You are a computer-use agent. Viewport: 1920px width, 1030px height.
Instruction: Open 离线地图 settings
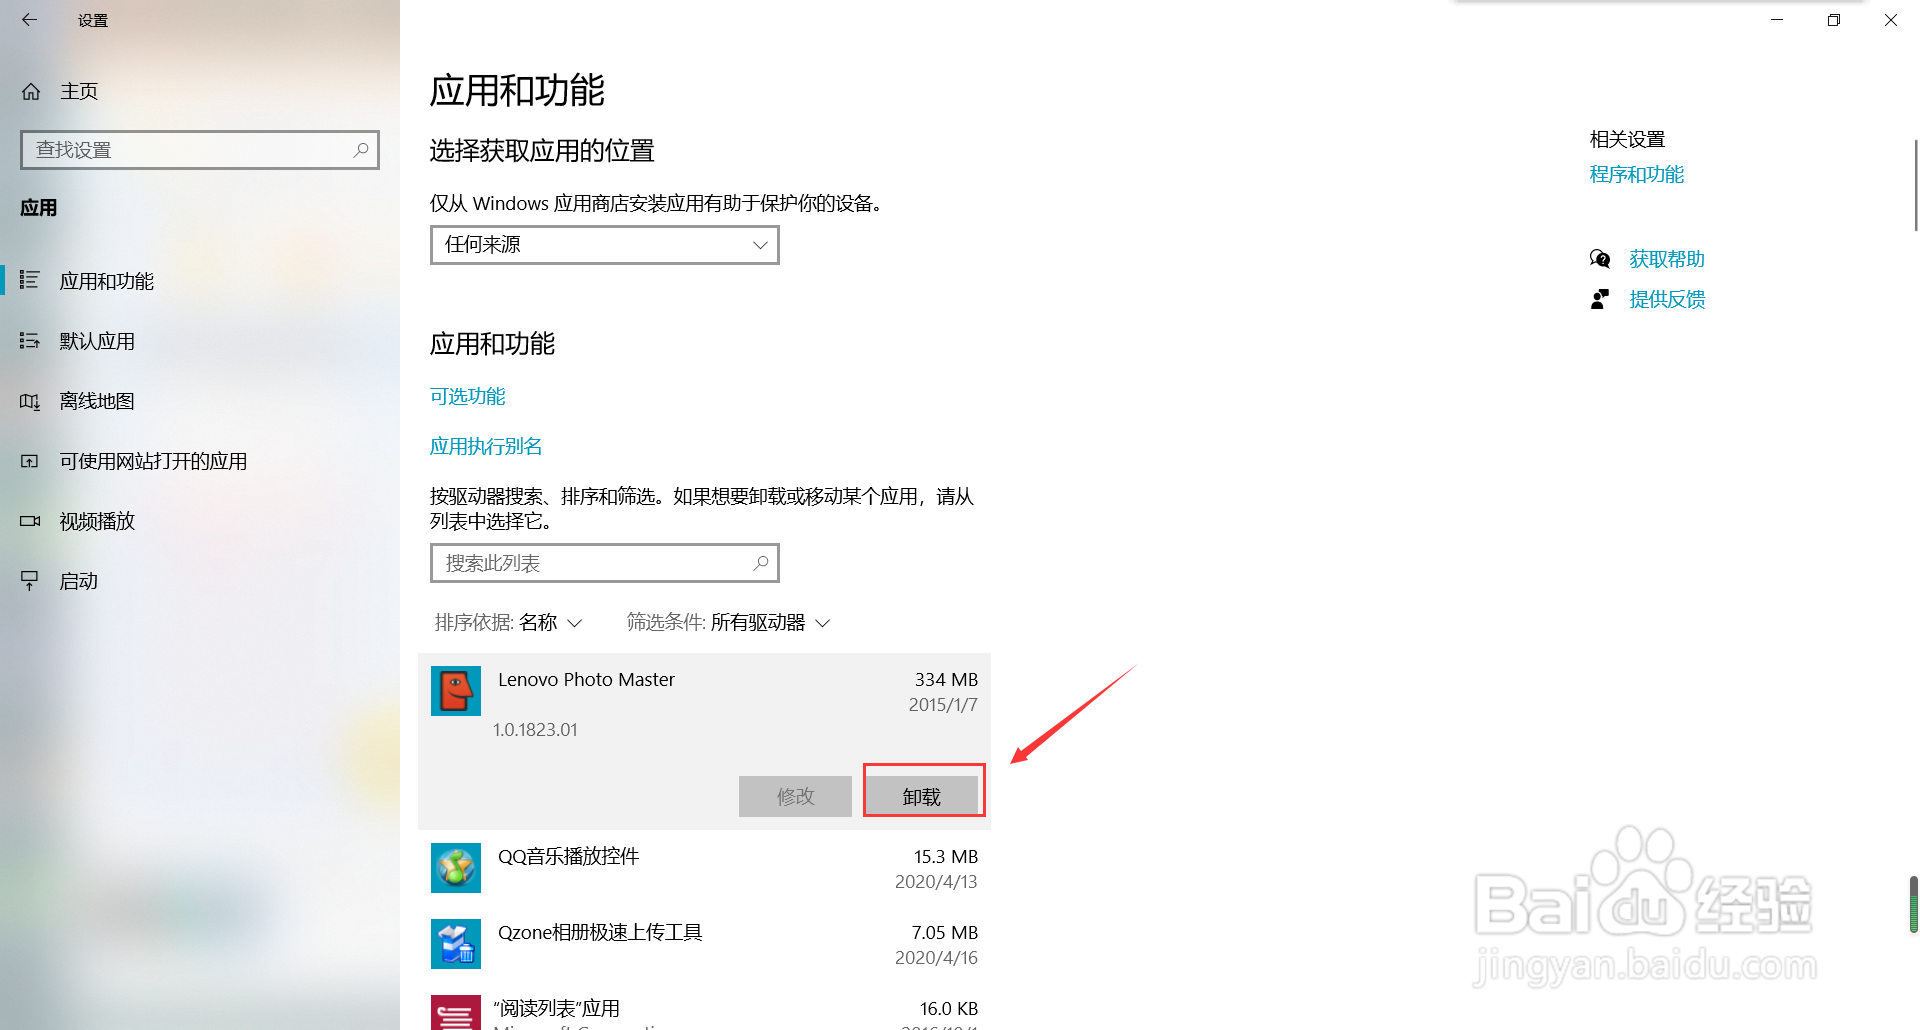pyautogui.click(x=96, y=401)
